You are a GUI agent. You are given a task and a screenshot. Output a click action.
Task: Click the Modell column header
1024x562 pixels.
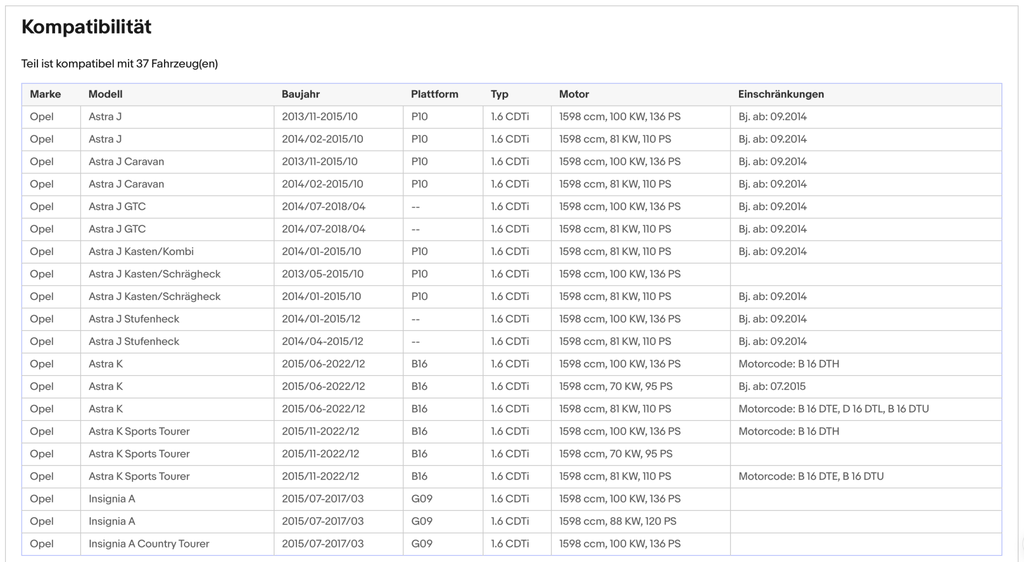click(x=105, y=94)
